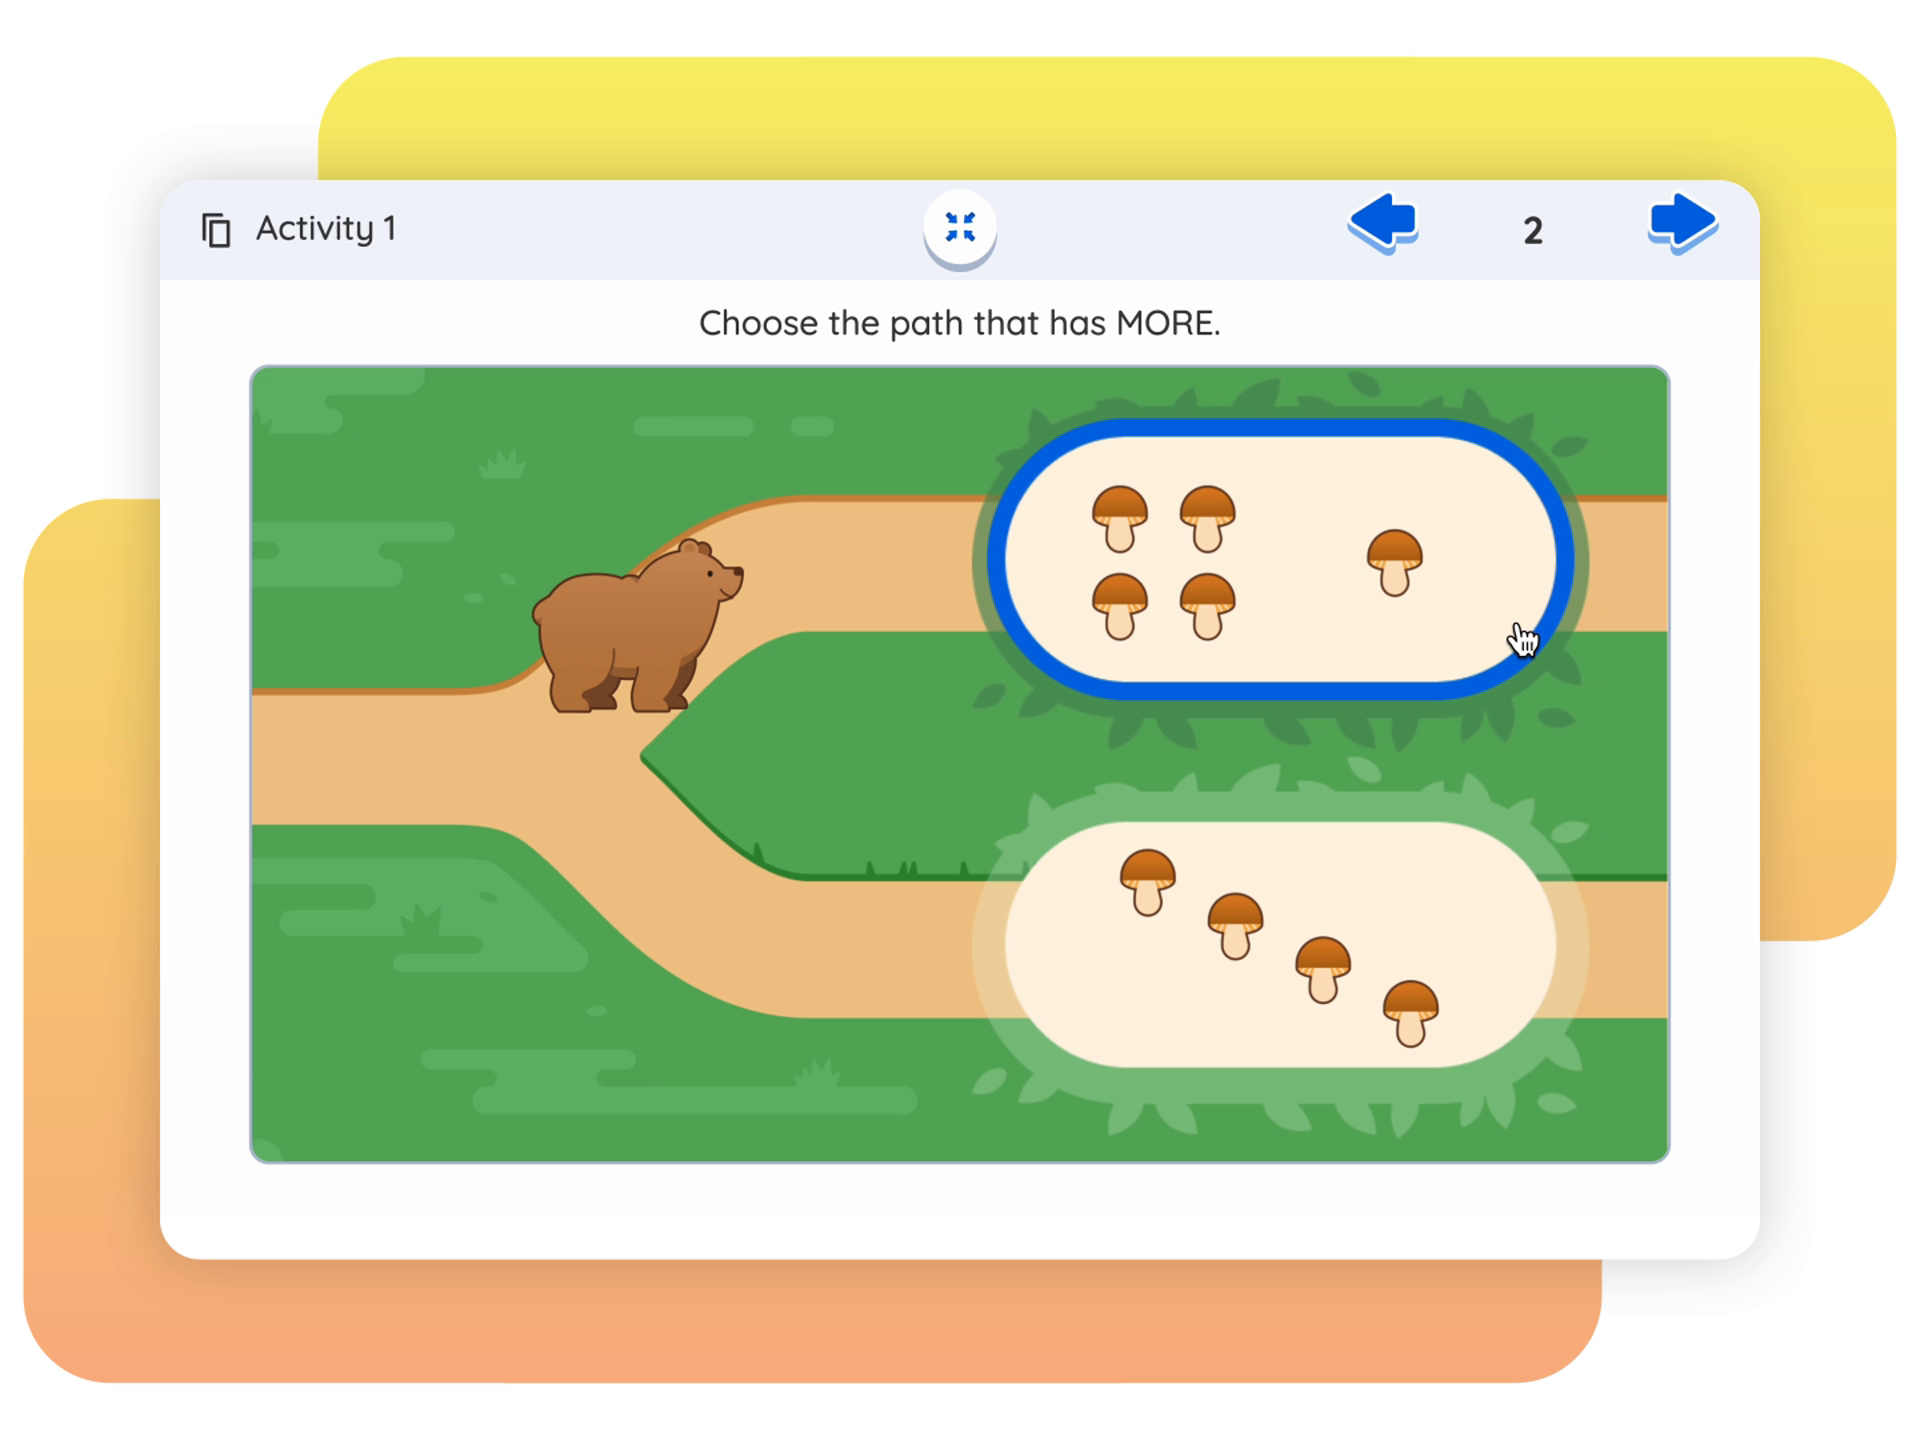The image size is (1920, 1440).
Task: Select the bottom path with four mushrooms
Action: (1280, 945)
